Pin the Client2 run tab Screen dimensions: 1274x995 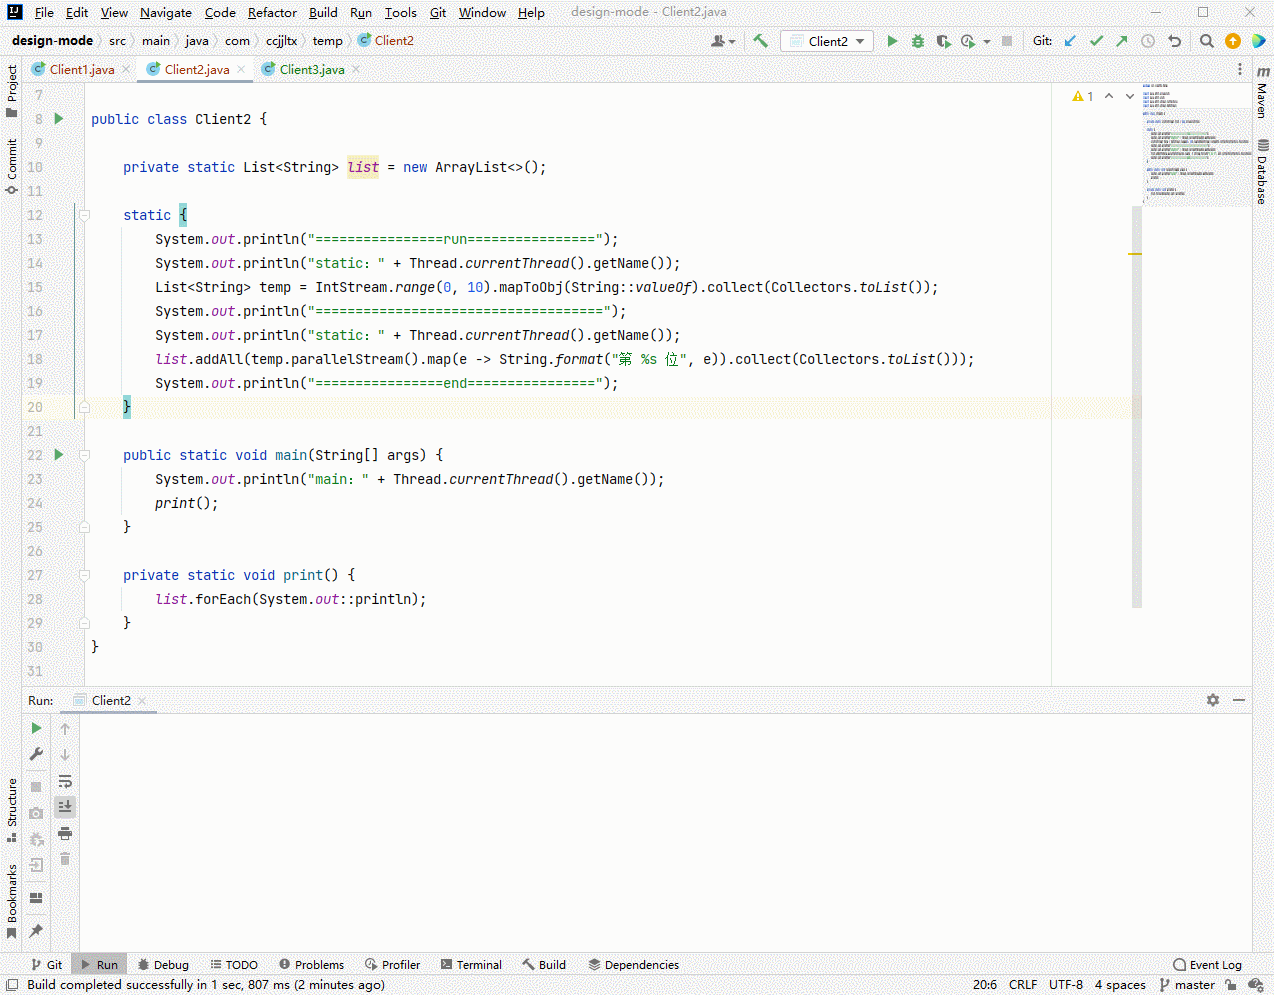36,930
